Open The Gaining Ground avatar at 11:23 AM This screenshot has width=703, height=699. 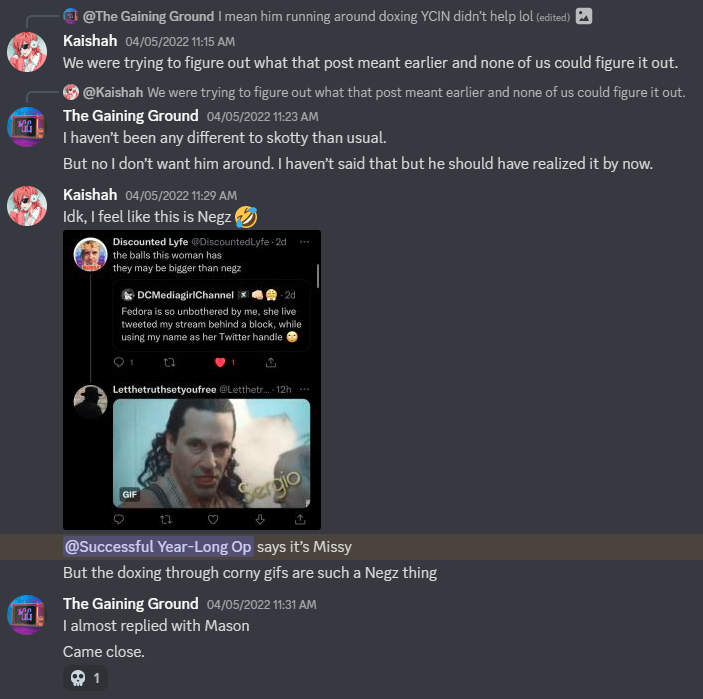pos(27,127)
